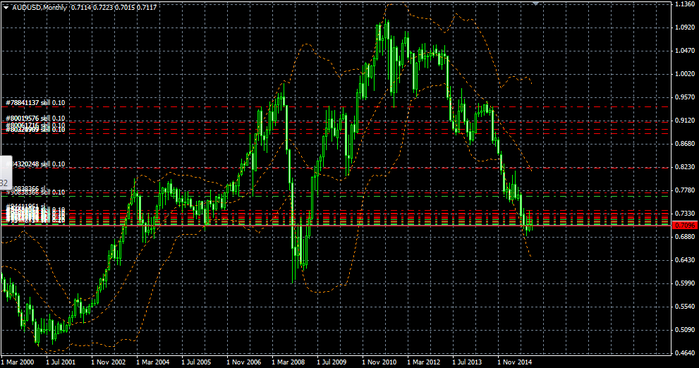Click the 1 Mar 2008 date label
This screenshot has width=699, height=368.
pyautogui.click(x=288, y=362)
